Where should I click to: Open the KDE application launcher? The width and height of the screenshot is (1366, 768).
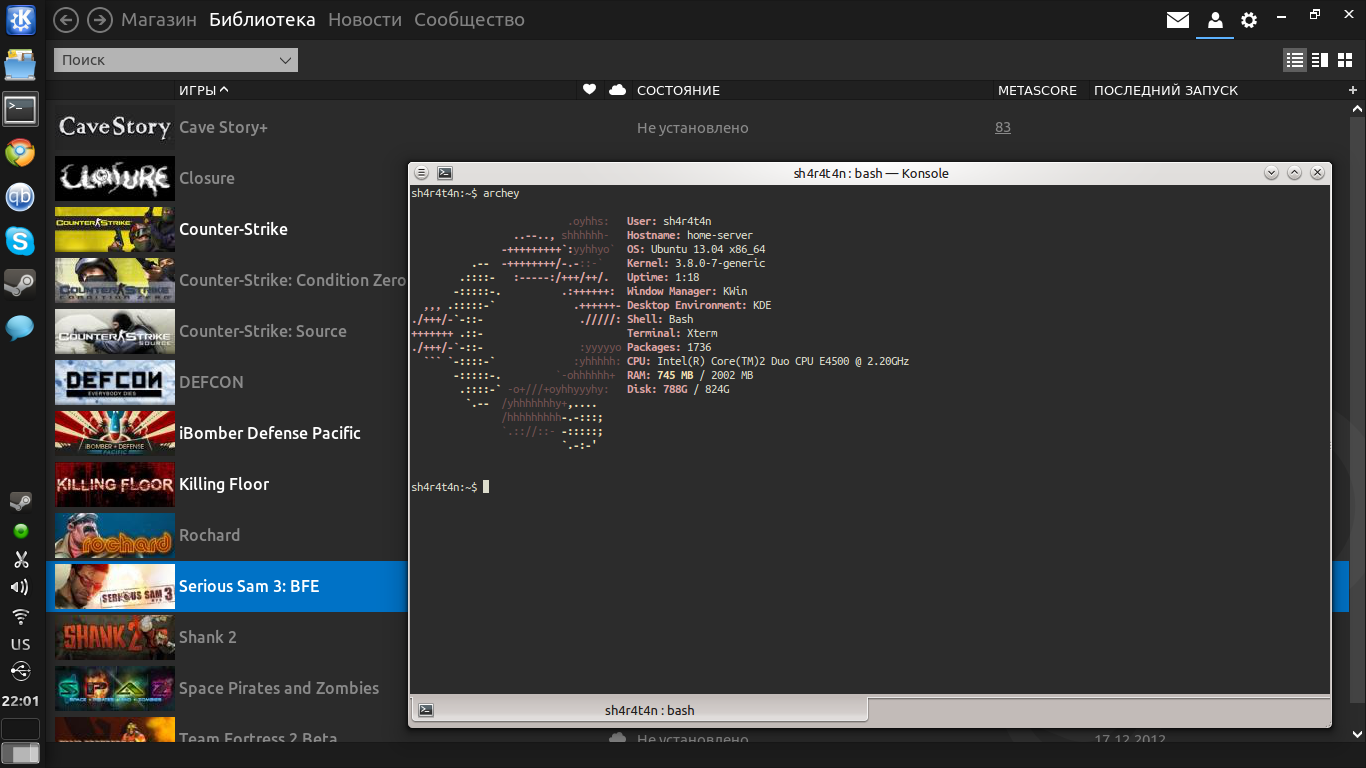21,20
